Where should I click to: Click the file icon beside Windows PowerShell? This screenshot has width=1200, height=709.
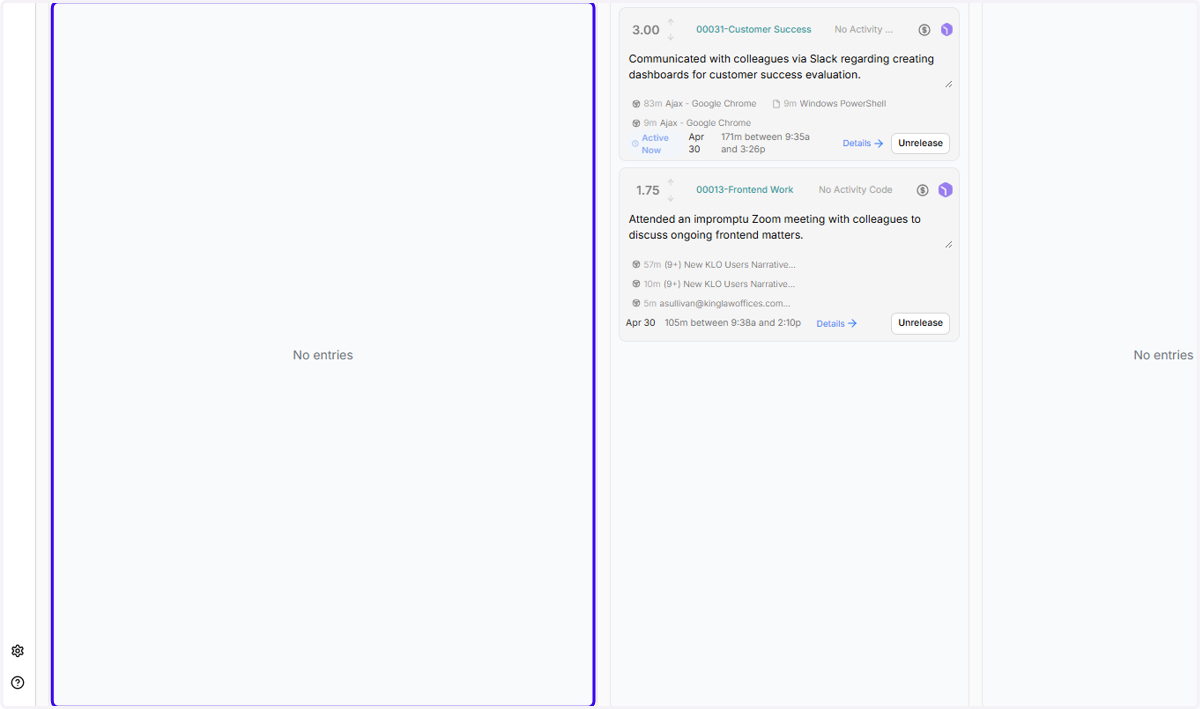777,104
